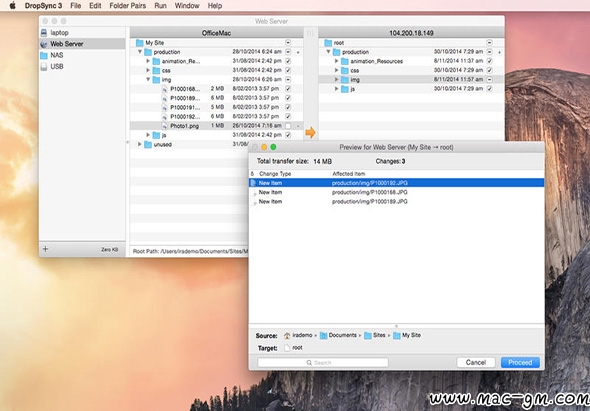Click the root file icon in Target
The height and width of the screenshot is (411, 590).
(287, 348)
